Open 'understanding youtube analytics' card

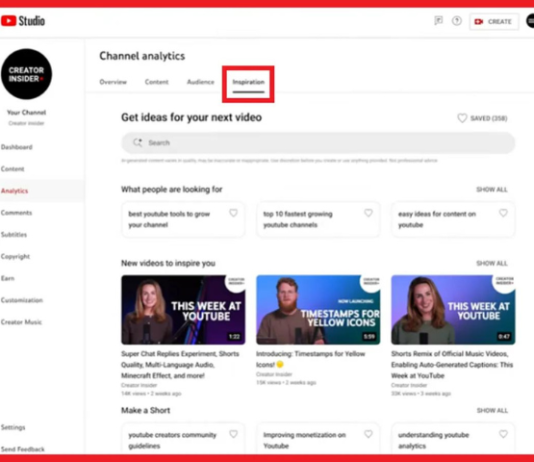(x=453, y=439)
